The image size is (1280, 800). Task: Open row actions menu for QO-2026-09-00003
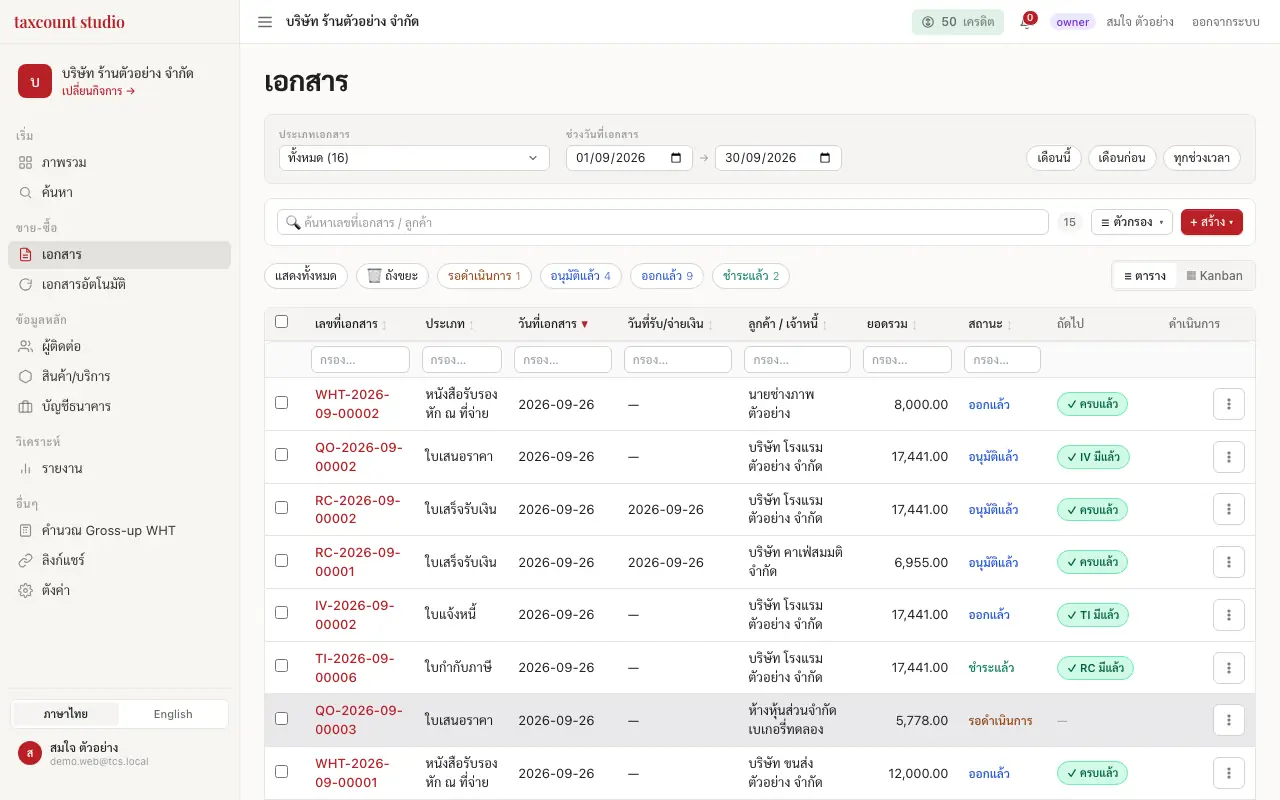[1229, 720]
